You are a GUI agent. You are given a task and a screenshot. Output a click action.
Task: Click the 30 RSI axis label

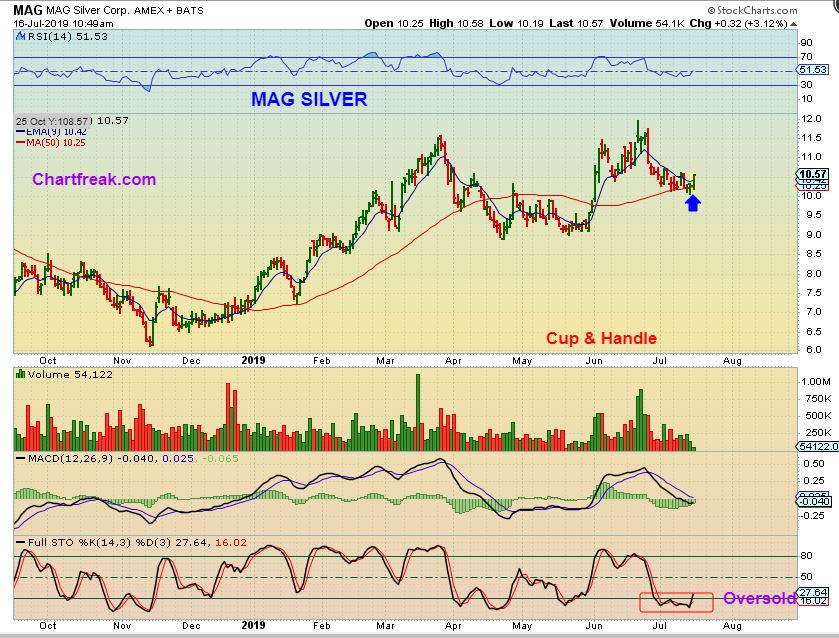(x=806, y=85)
